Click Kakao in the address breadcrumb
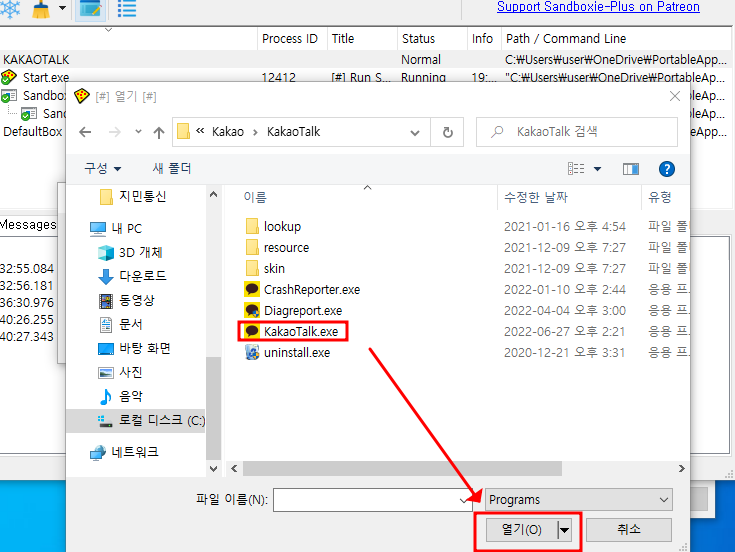Viewport: 735px width, 552px height. pos(228,132)
